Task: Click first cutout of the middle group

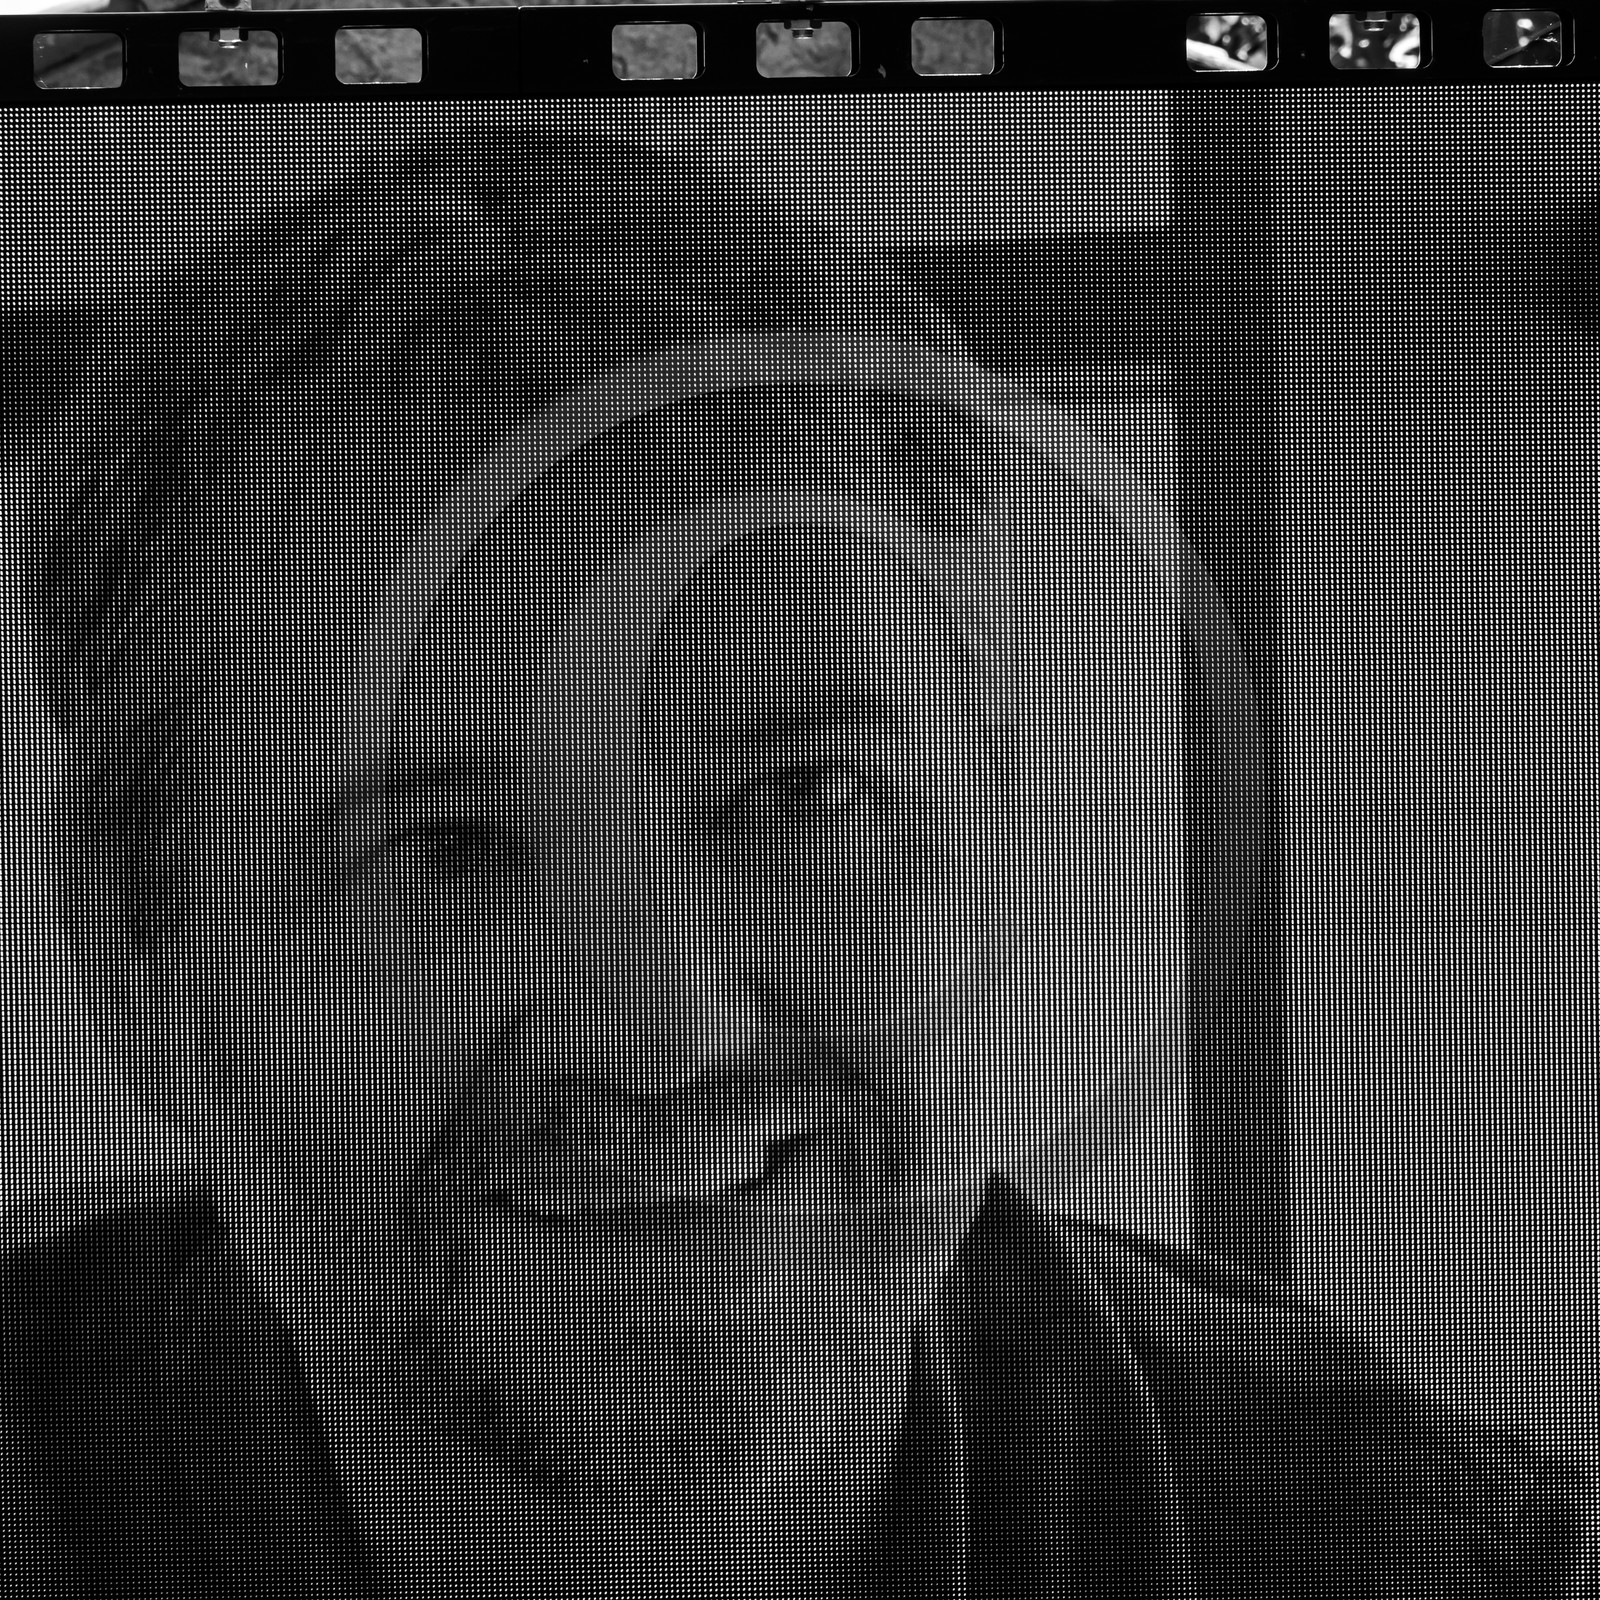Action: 654,52
